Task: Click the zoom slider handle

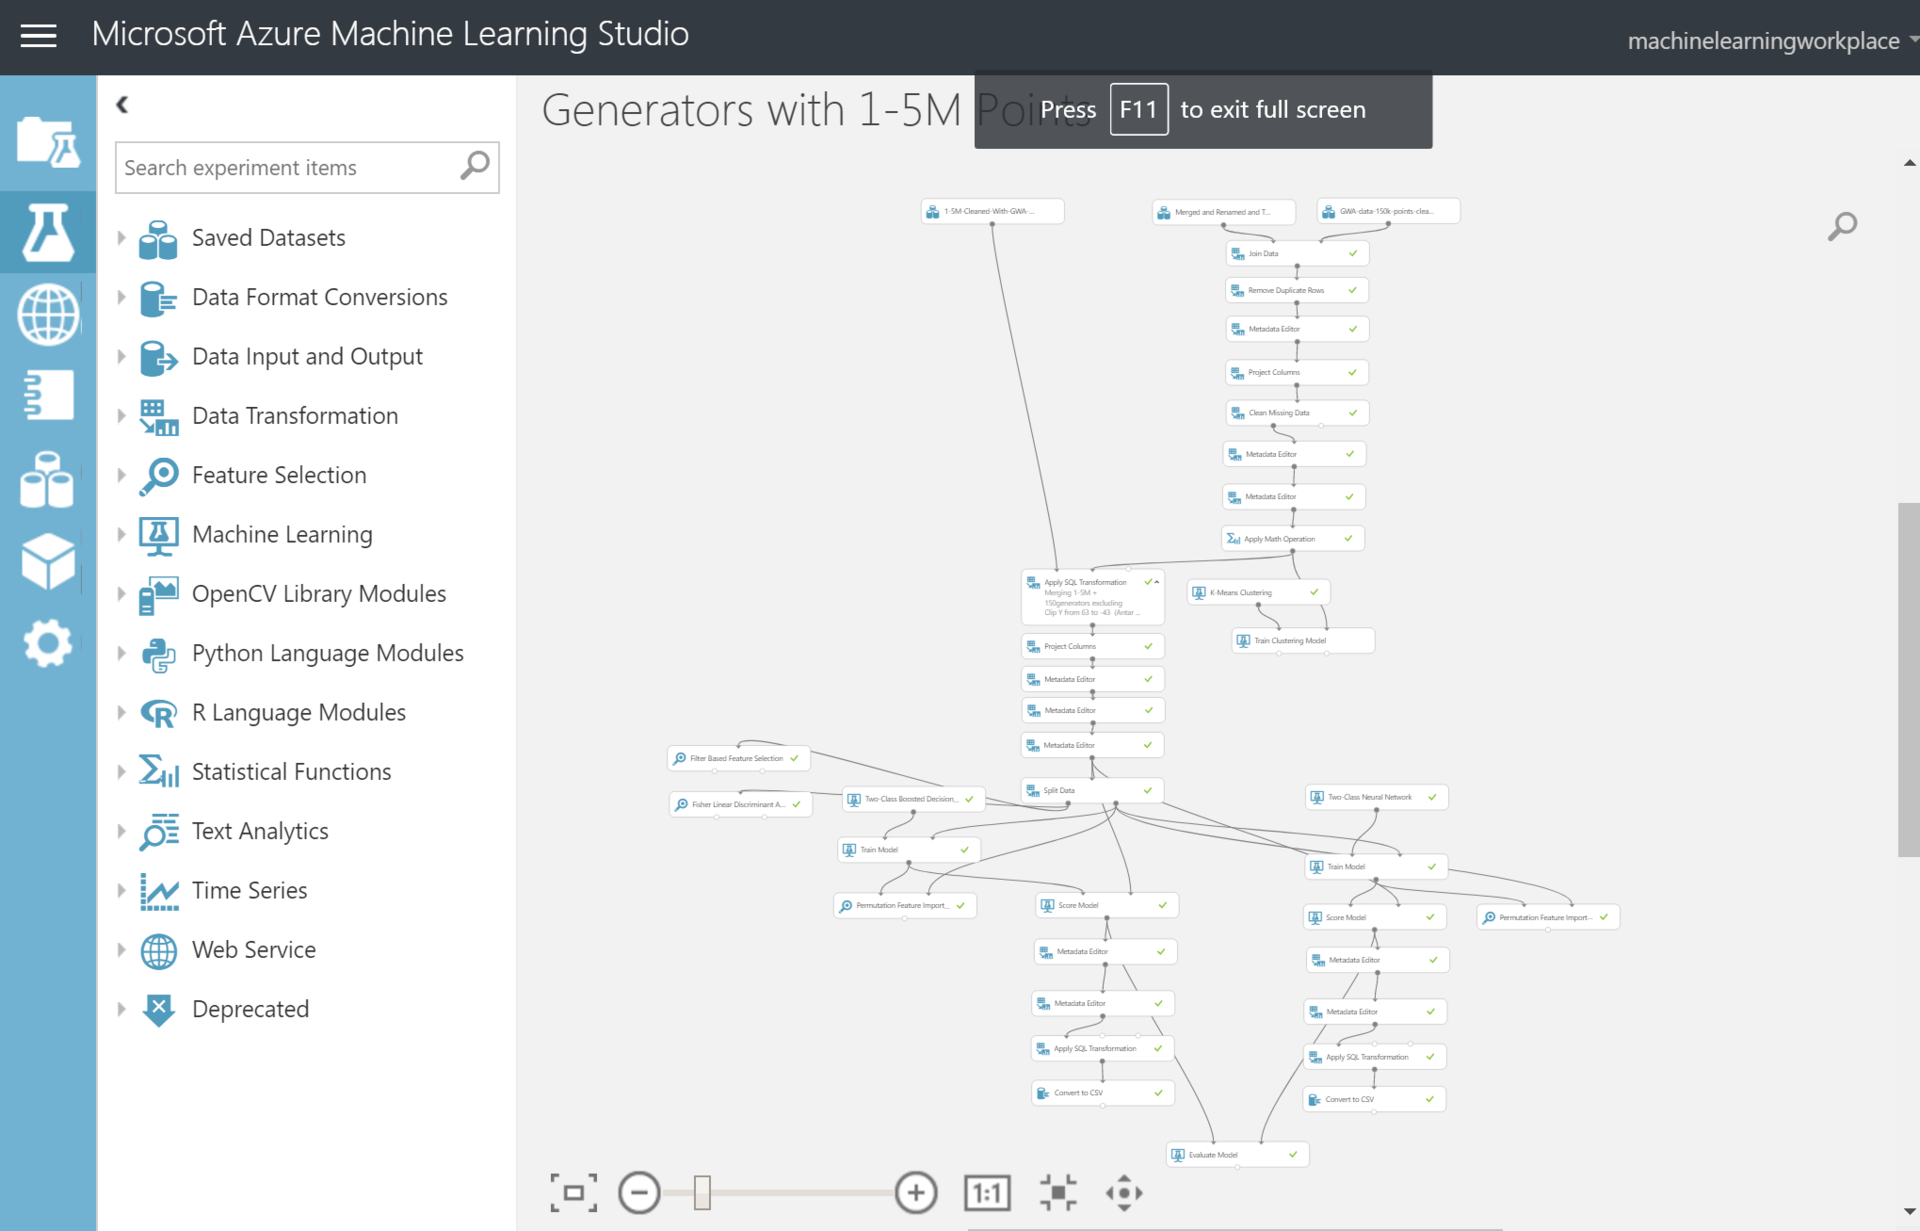Action: (702, 1192)
